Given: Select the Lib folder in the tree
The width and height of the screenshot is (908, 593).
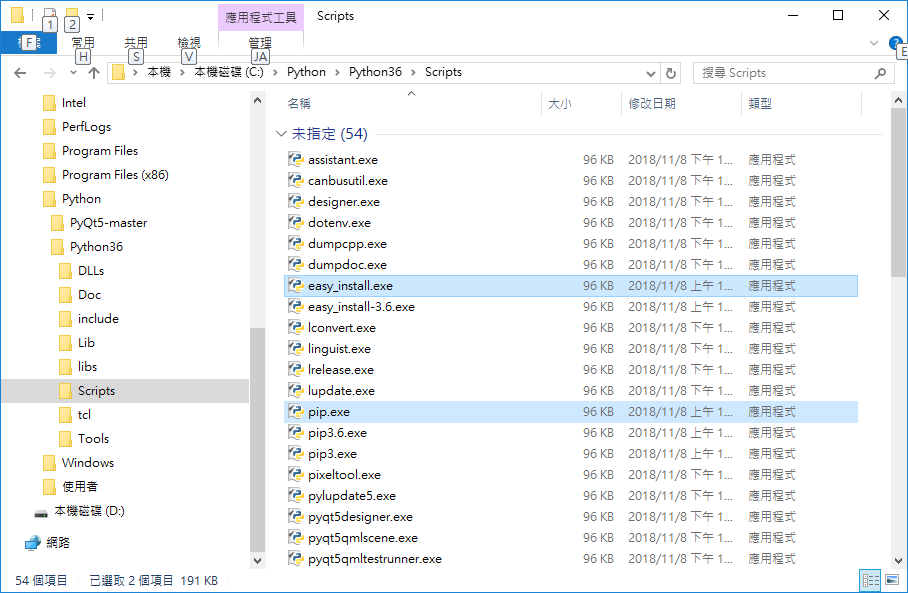Looking at the screenshot, I should [x=86, y=343].
